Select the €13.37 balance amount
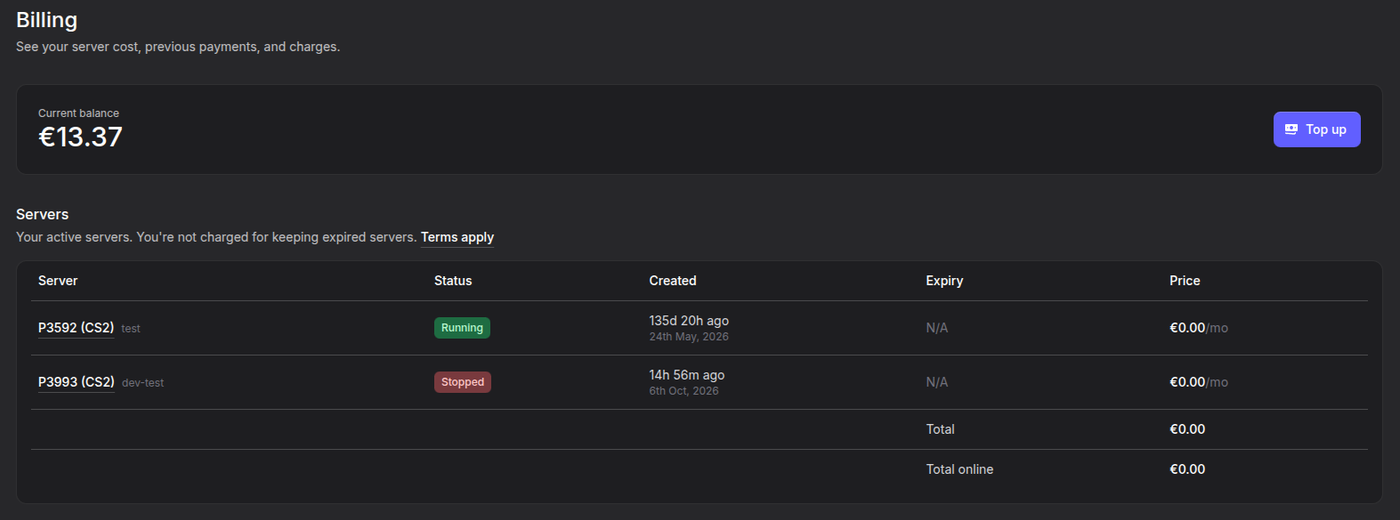Screen dimensions: 1400x520 pos(80,137)
